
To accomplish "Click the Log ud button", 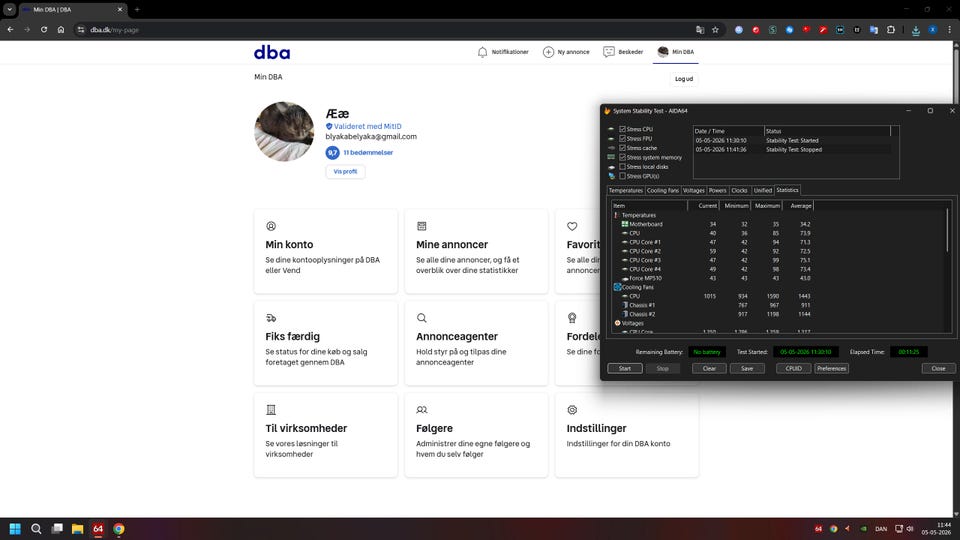I will [684, 79].
